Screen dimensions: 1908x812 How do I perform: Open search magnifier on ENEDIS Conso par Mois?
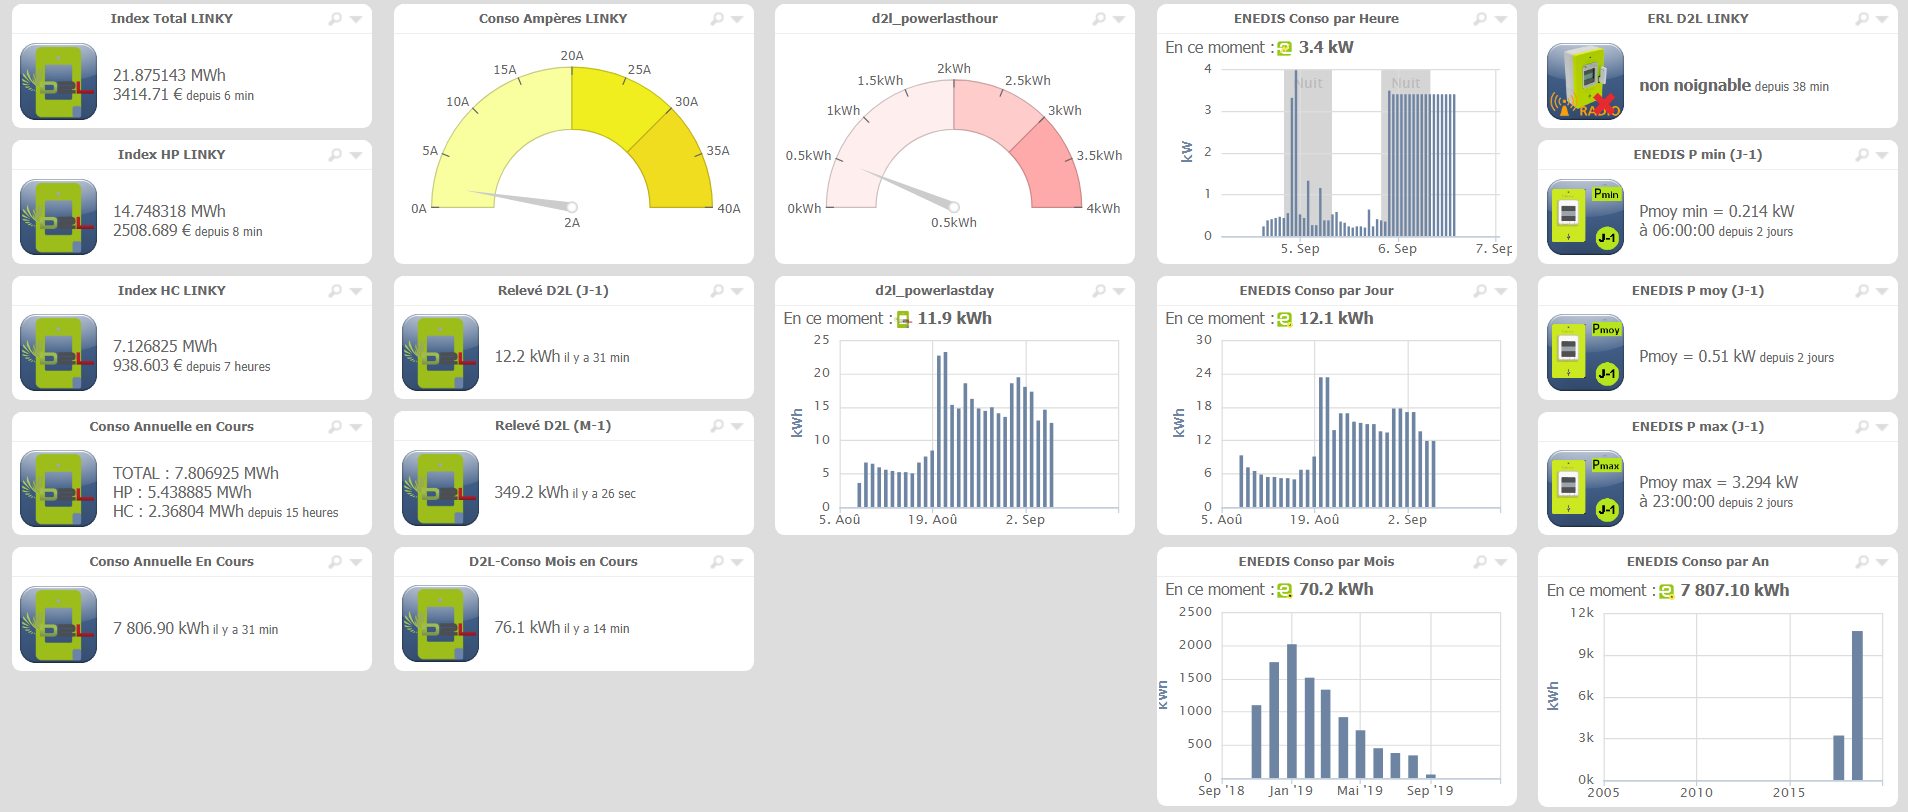tap(1480, 562)
